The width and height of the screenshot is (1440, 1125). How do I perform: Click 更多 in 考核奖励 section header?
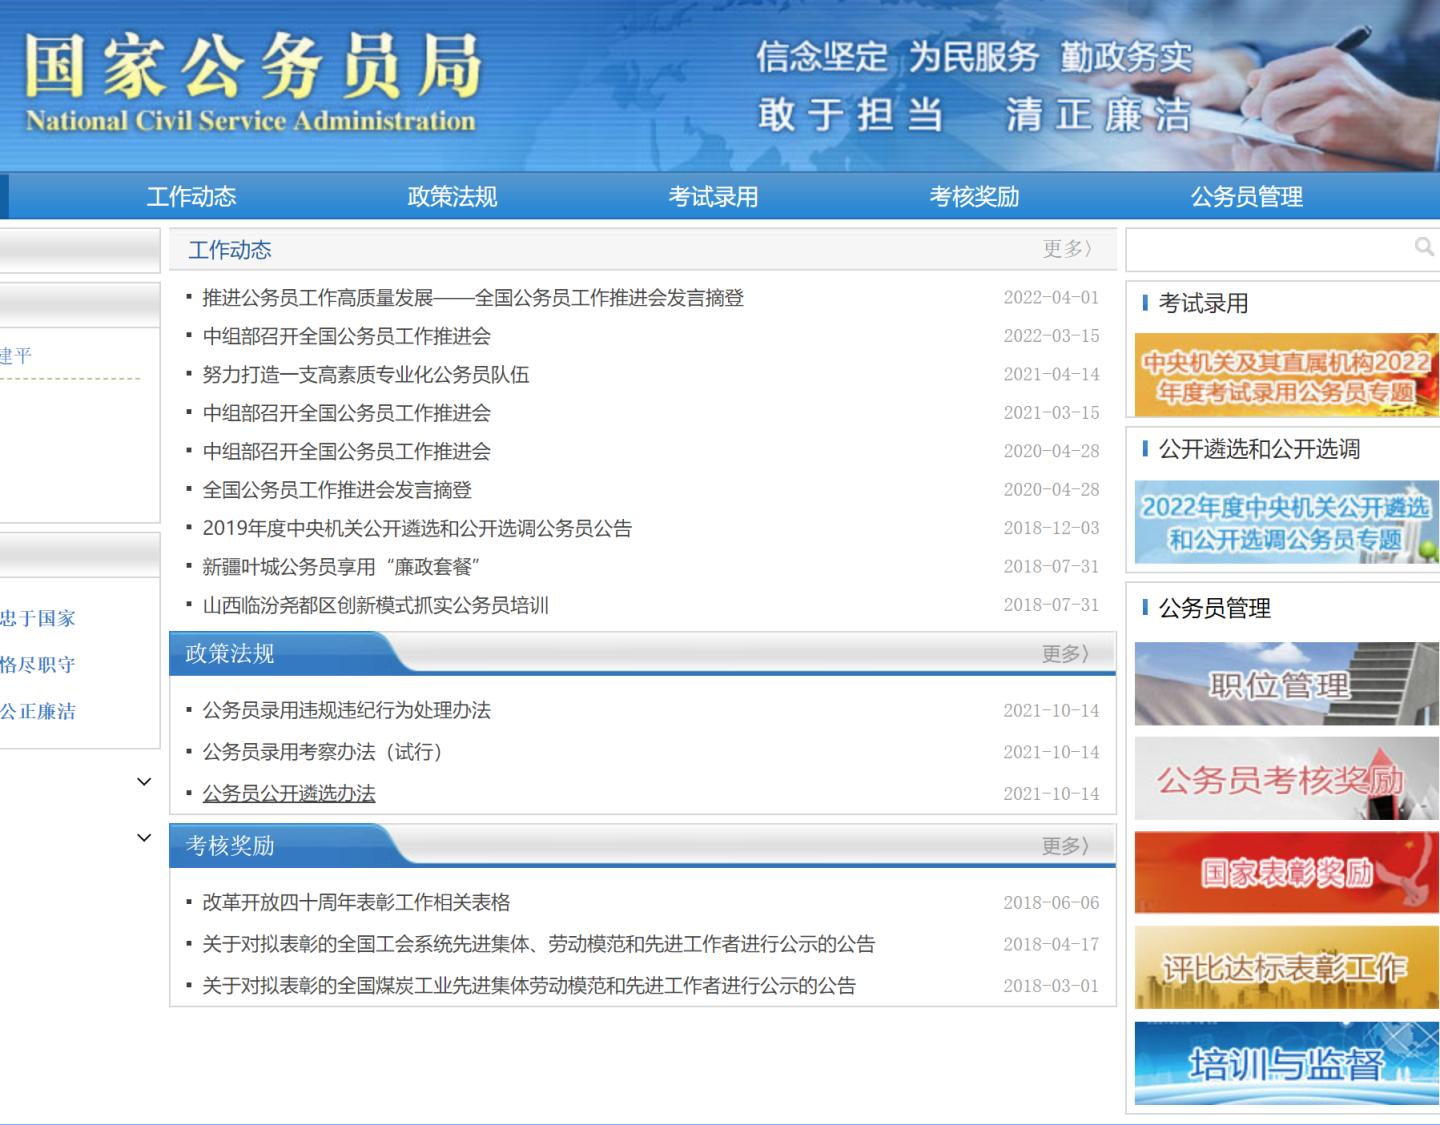pyautogui.click(x=1066, y=846)
